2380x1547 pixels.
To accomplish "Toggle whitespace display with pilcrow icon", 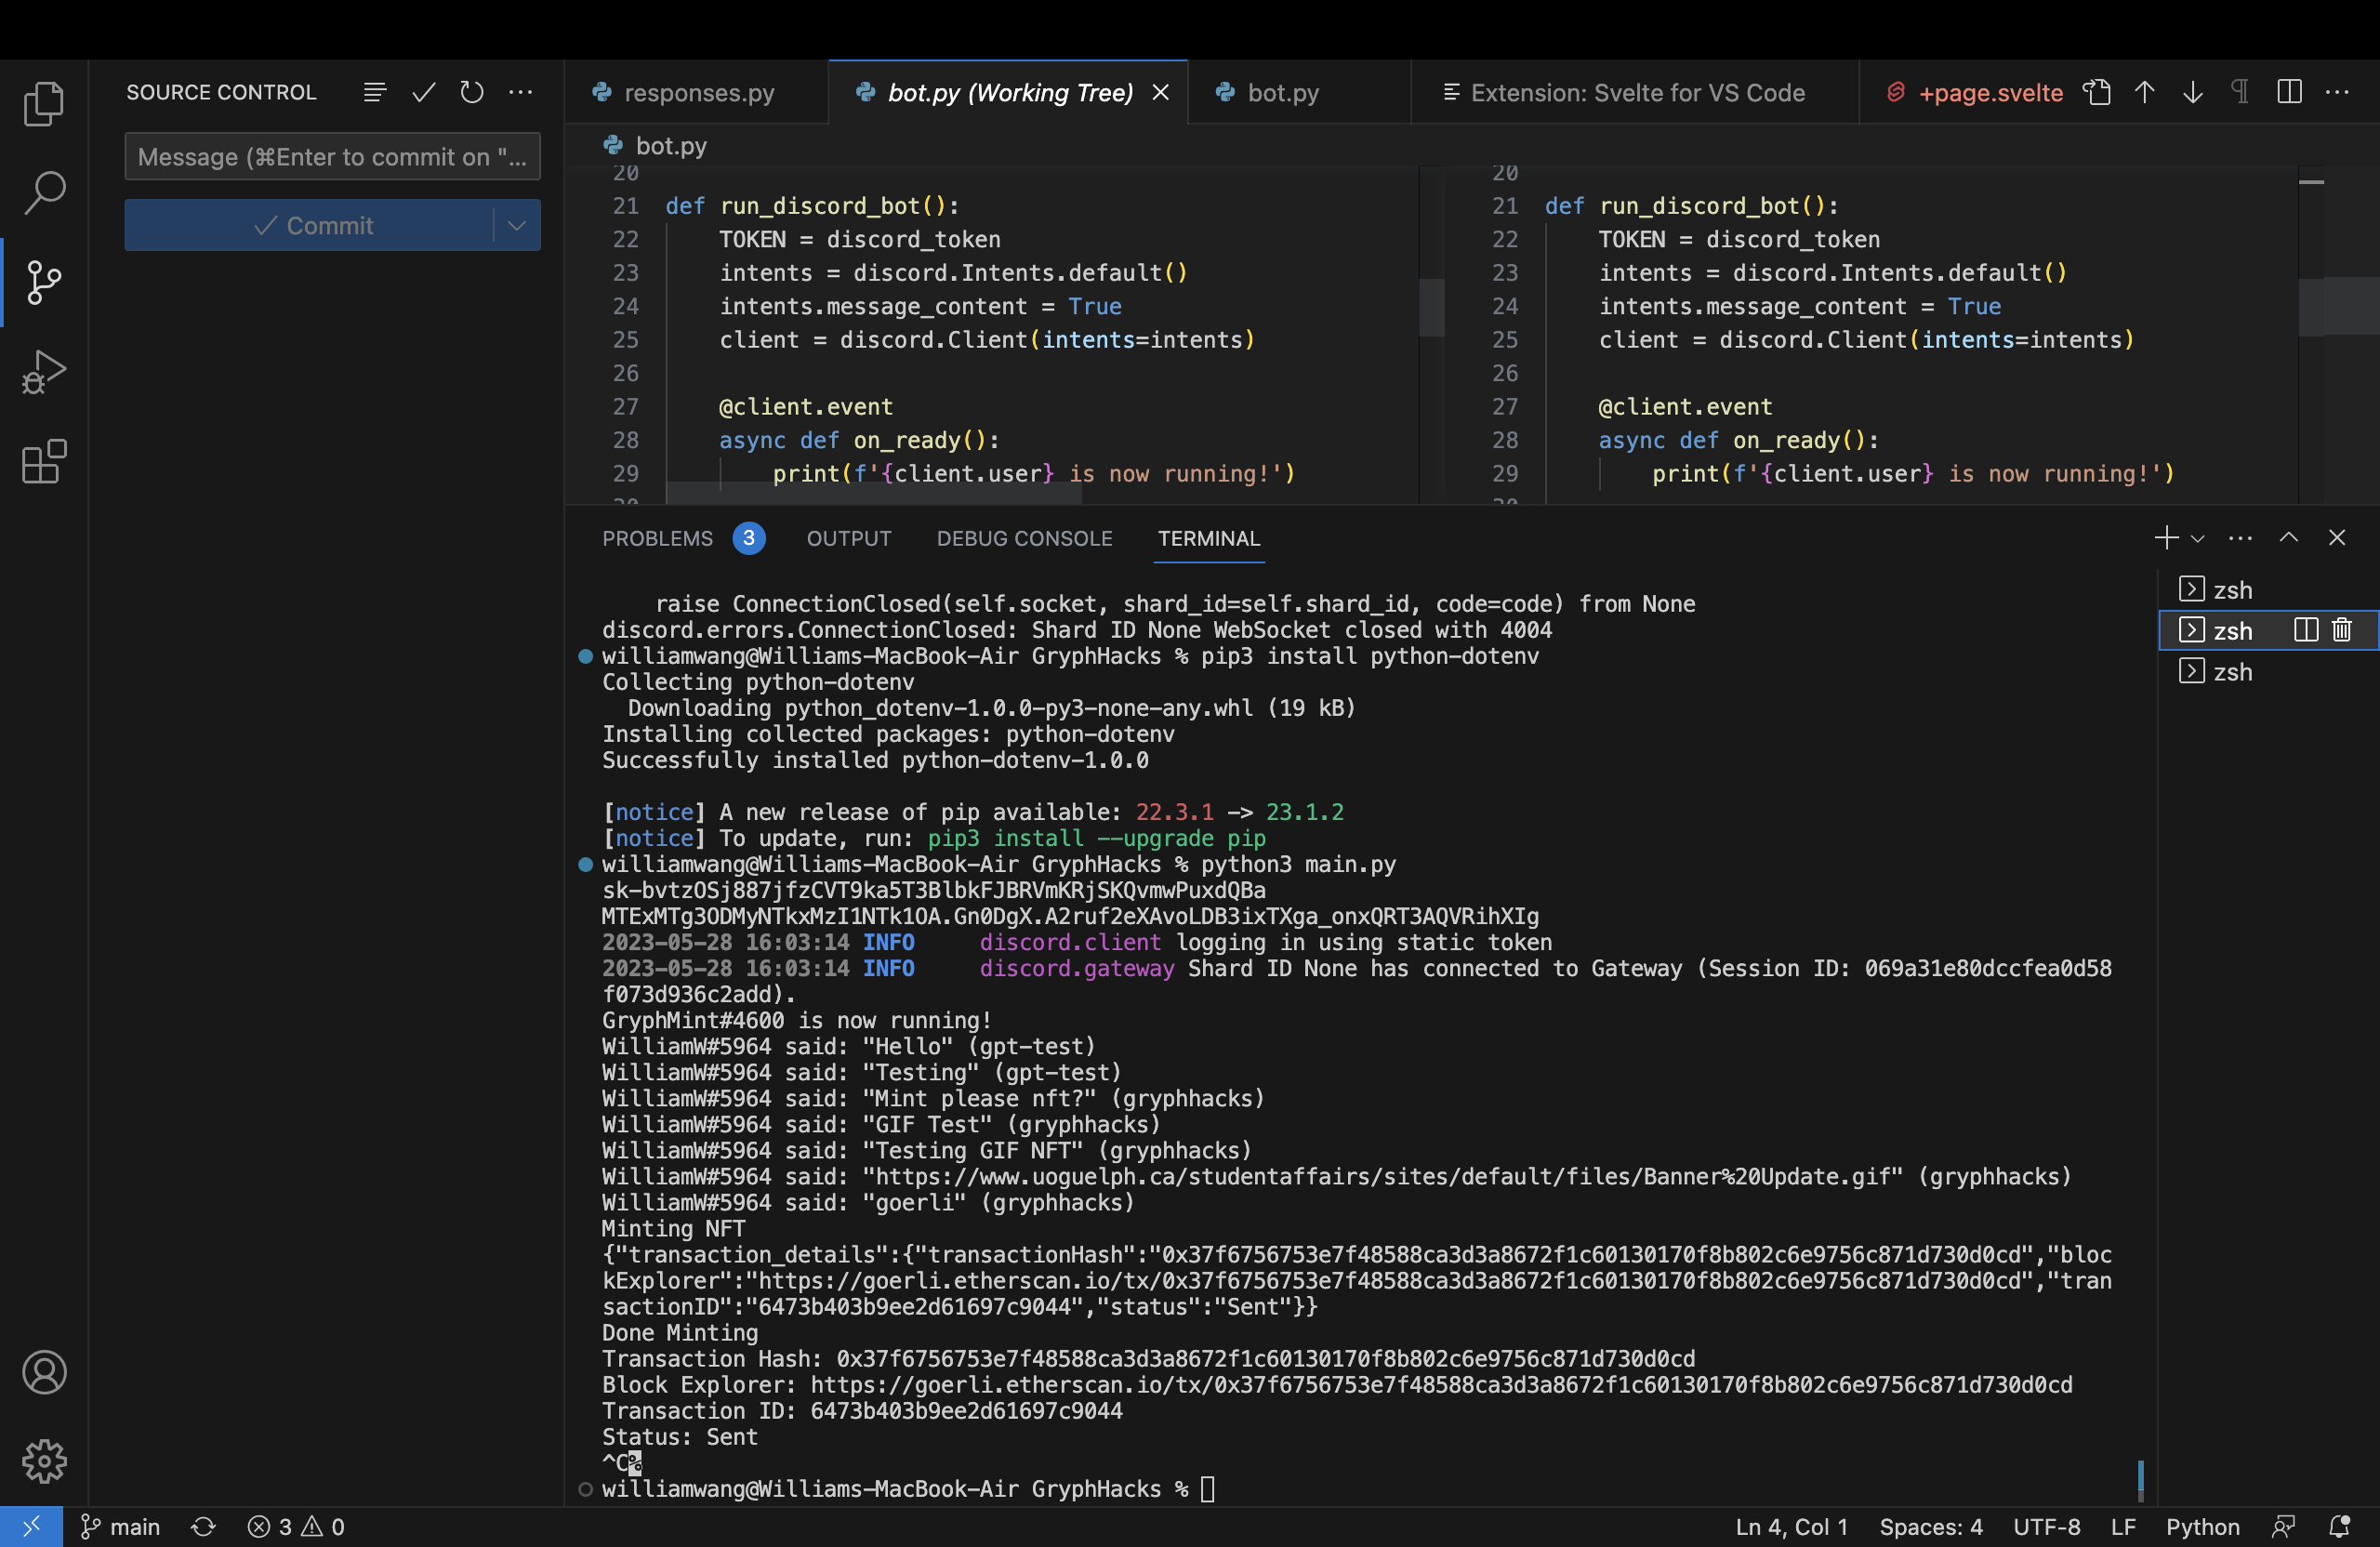I will tap(2240, 92).
